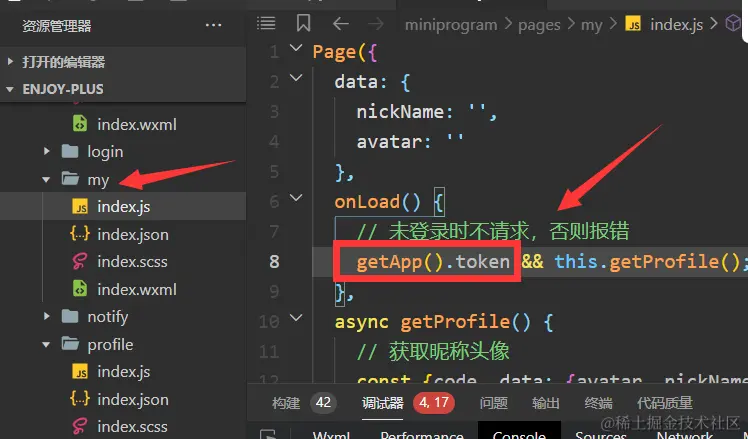748x439 pixels.
Task: Click JS icon of my/index.js
Action: click(80, 207)
